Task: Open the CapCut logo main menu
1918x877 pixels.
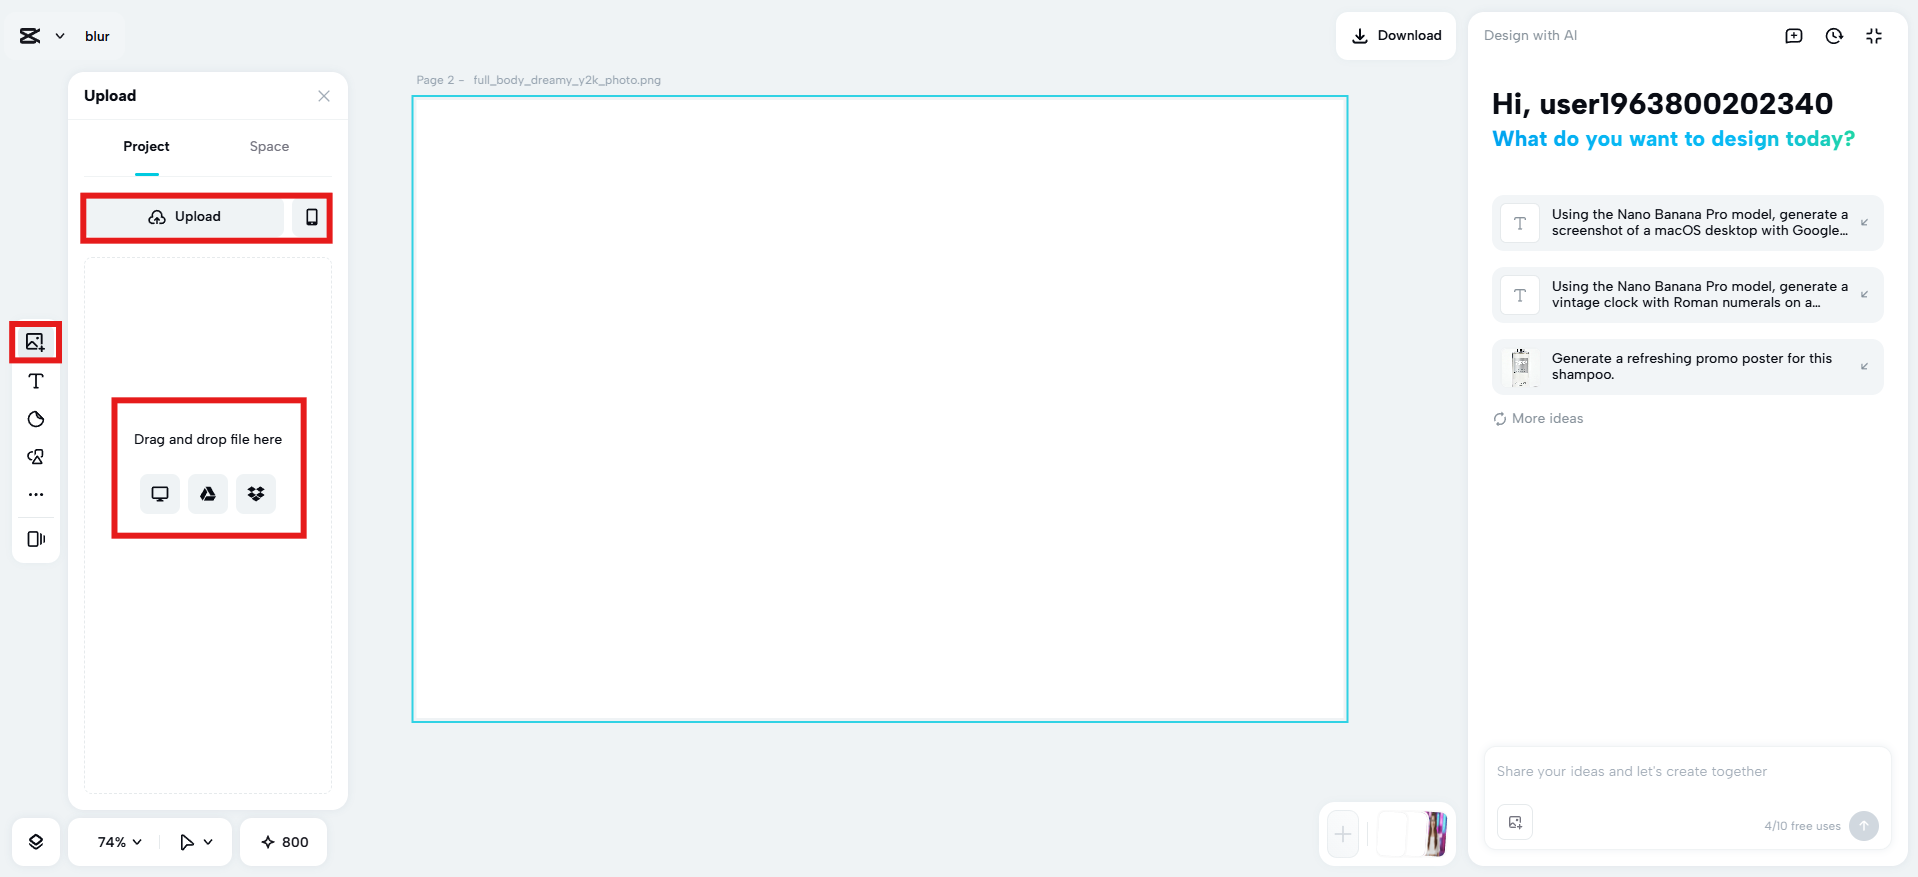Action: (x=30, y=36)
